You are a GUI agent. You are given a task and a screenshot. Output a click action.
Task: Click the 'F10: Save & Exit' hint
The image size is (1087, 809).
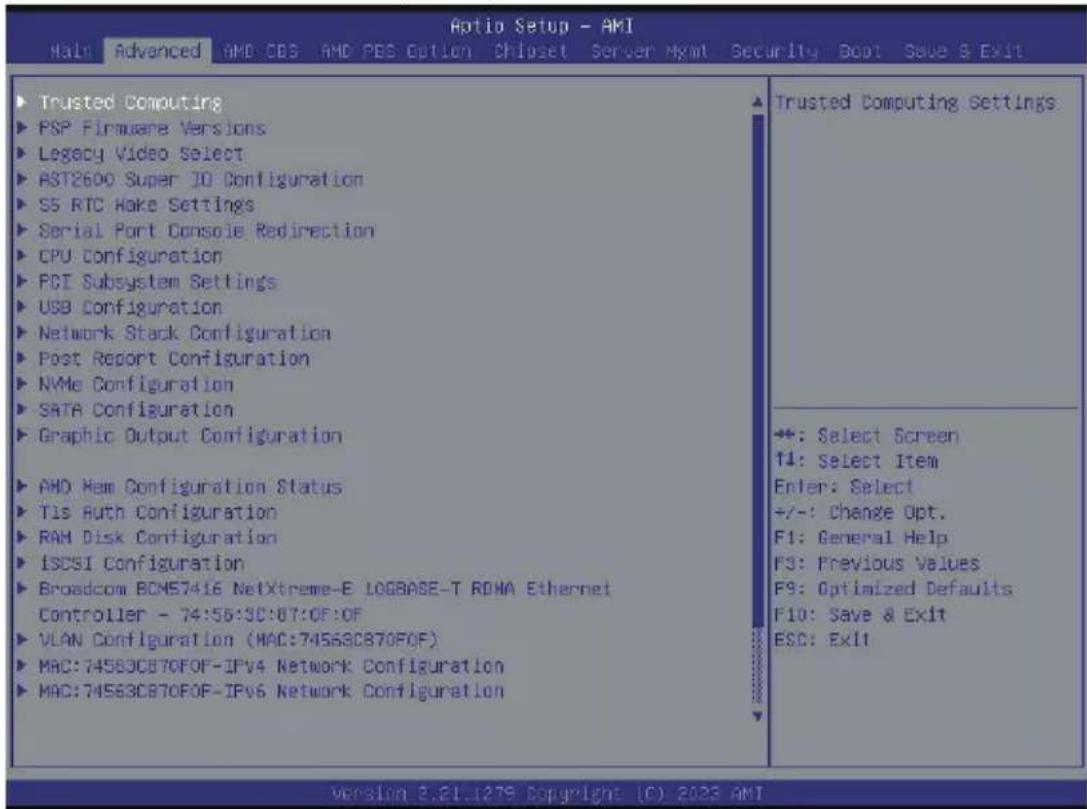(860, 615)
